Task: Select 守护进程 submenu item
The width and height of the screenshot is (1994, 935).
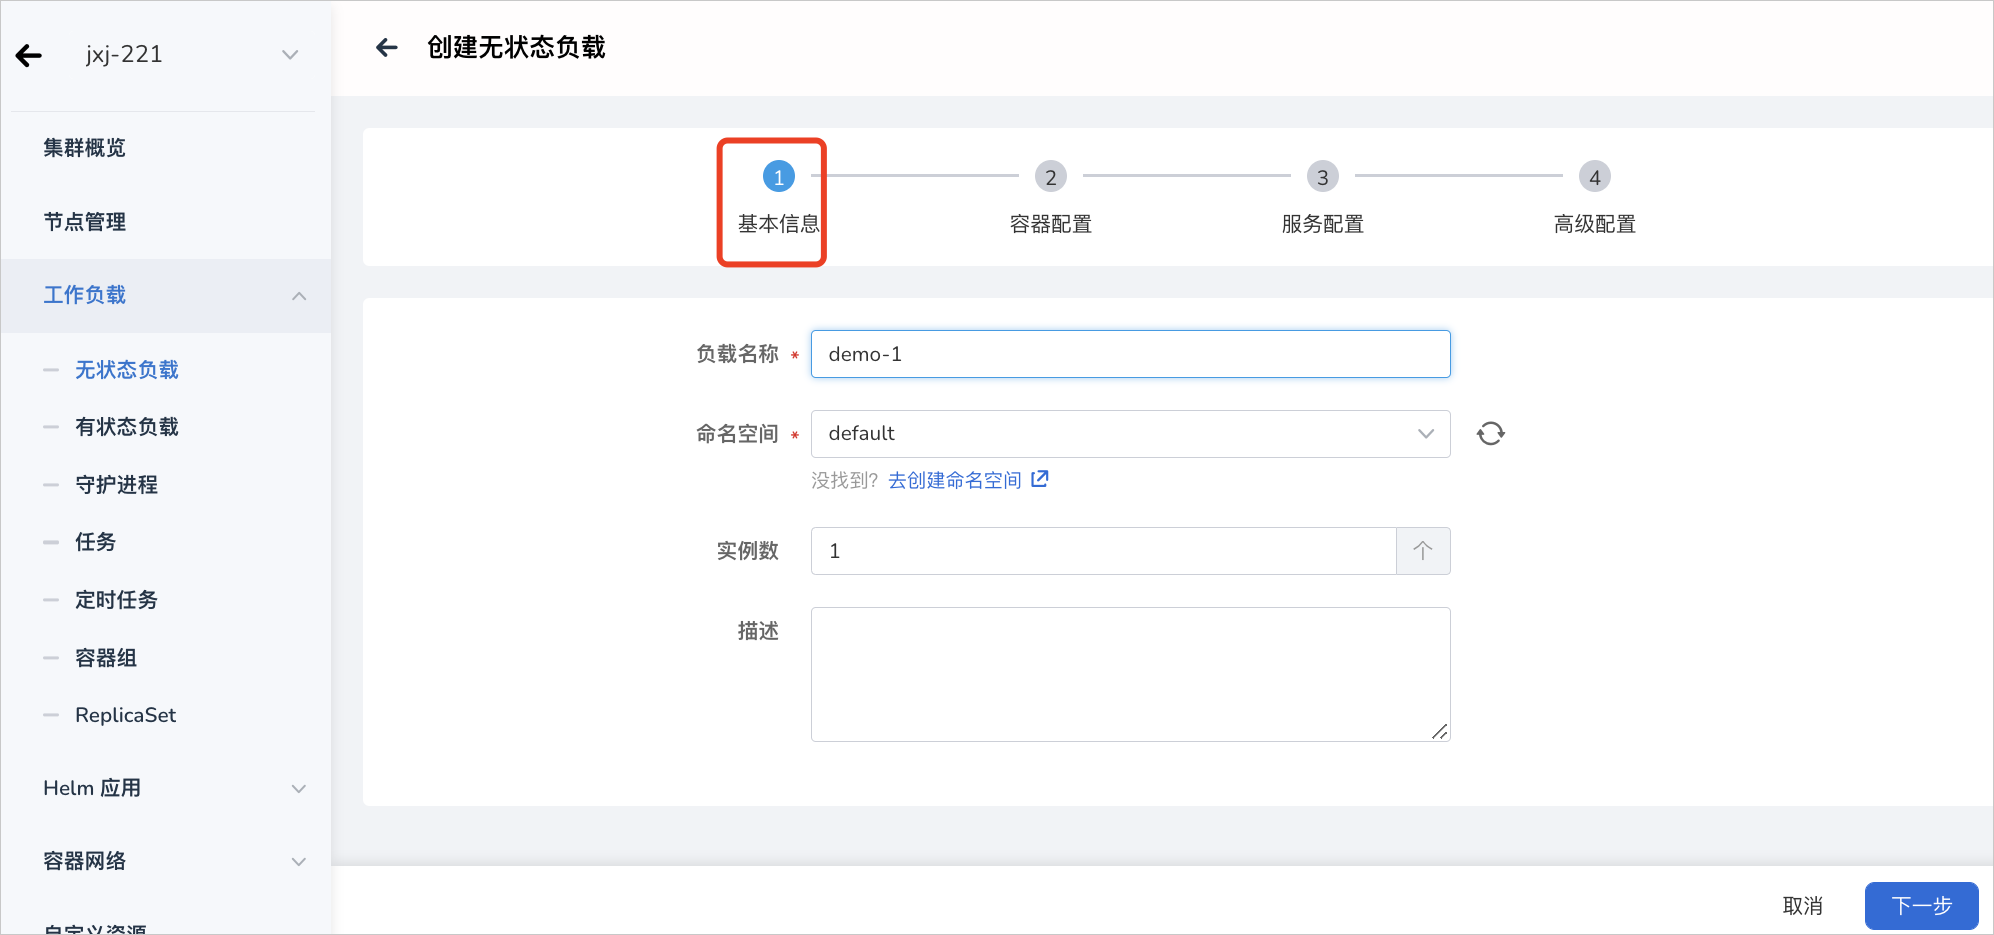Action: [117, 485]
